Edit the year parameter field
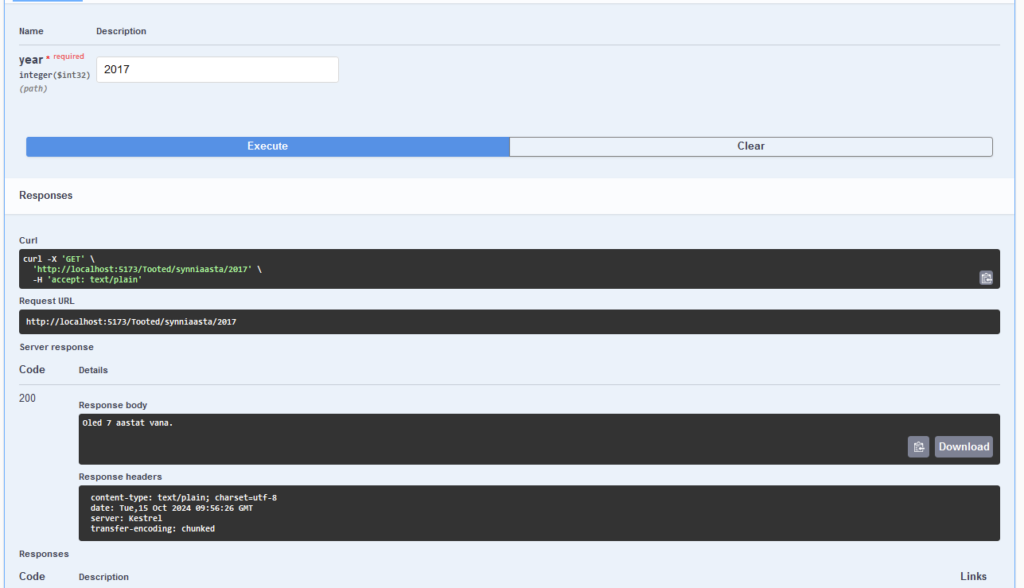 217,69
